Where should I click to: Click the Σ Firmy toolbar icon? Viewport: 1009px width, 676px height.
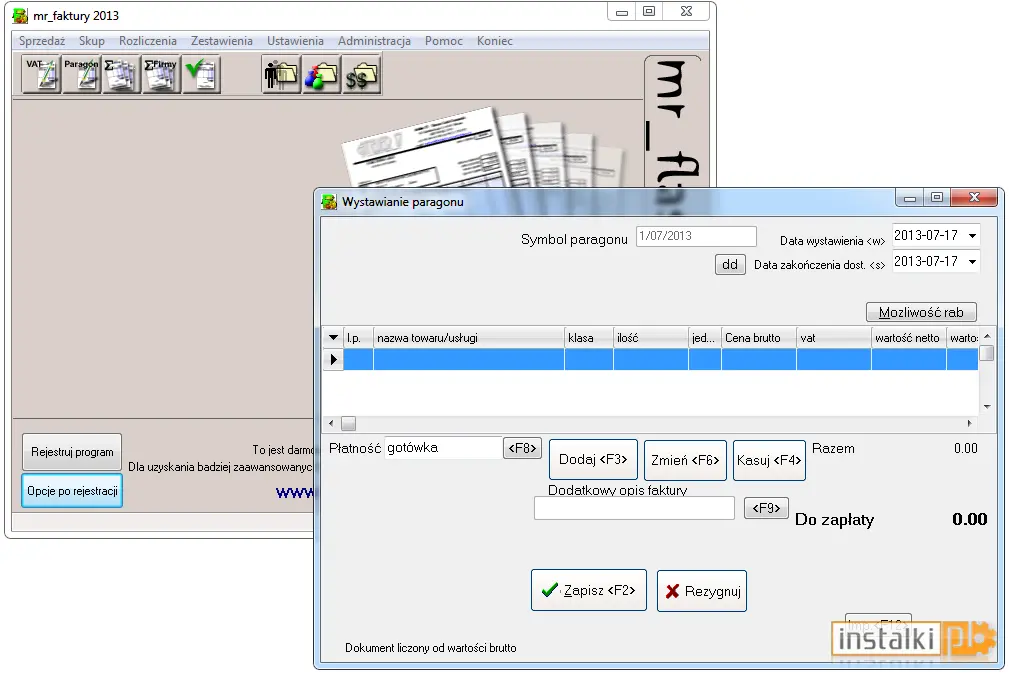point(161,75)
